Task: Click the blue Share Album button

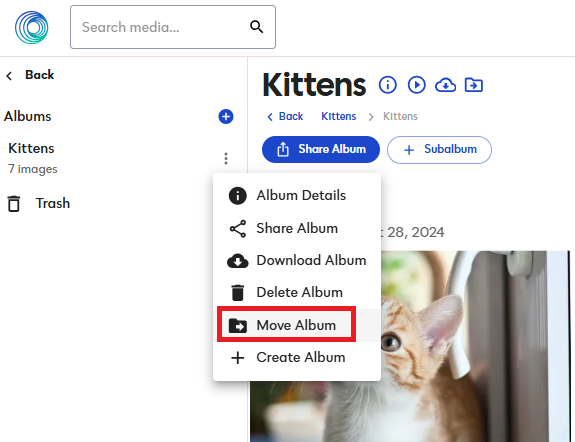Action: [x=321, y=150]
